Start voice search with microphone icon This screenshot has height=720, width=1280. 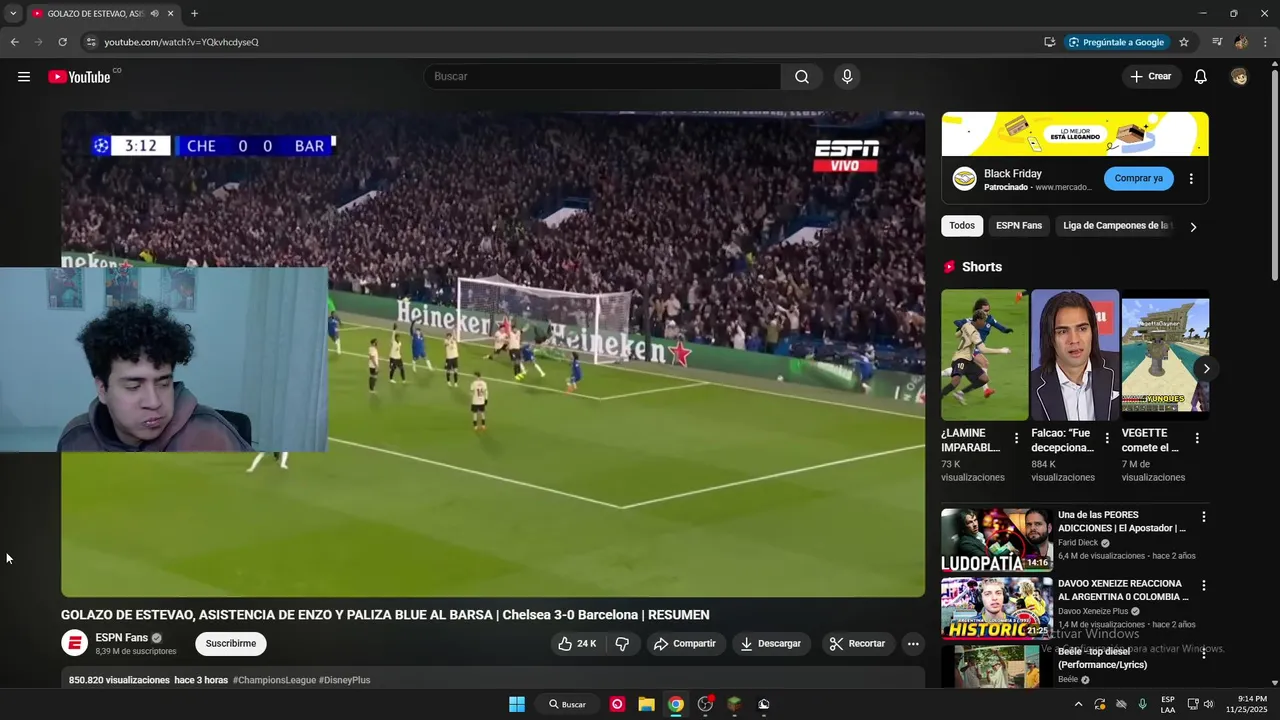(x=847, y=77)
